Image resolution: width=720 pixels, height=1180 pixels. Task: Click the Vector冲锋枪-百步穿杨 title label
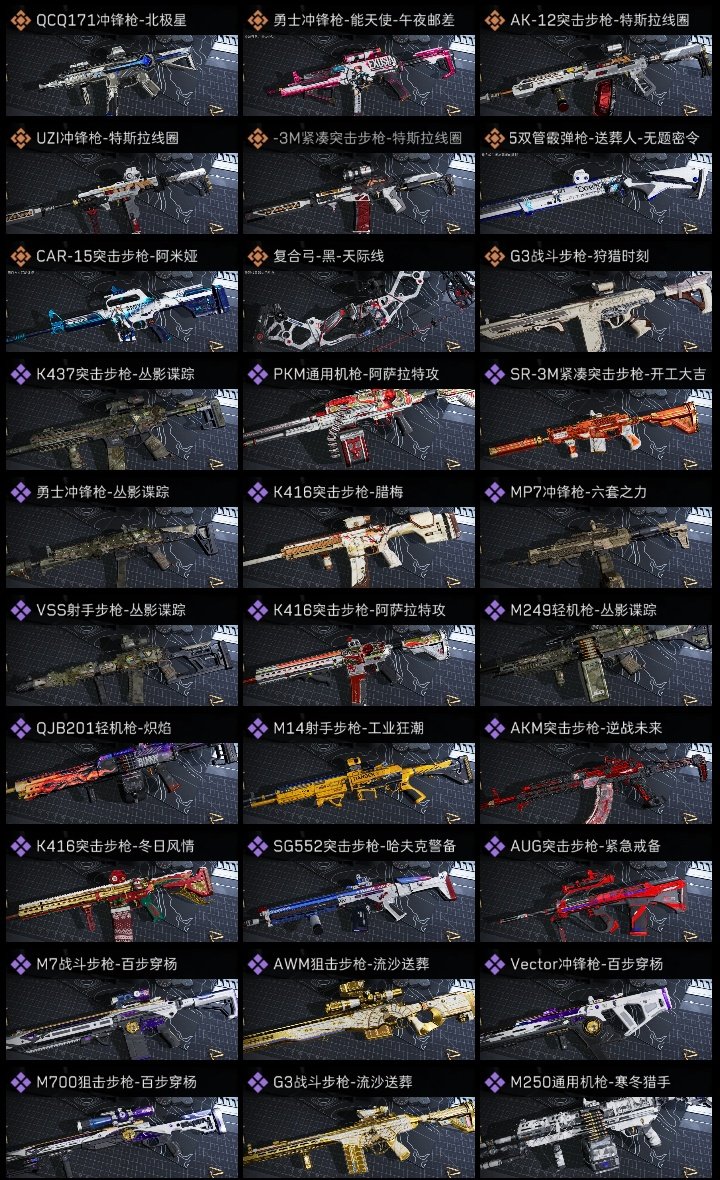pyautogui.click(x=587, y=964)
